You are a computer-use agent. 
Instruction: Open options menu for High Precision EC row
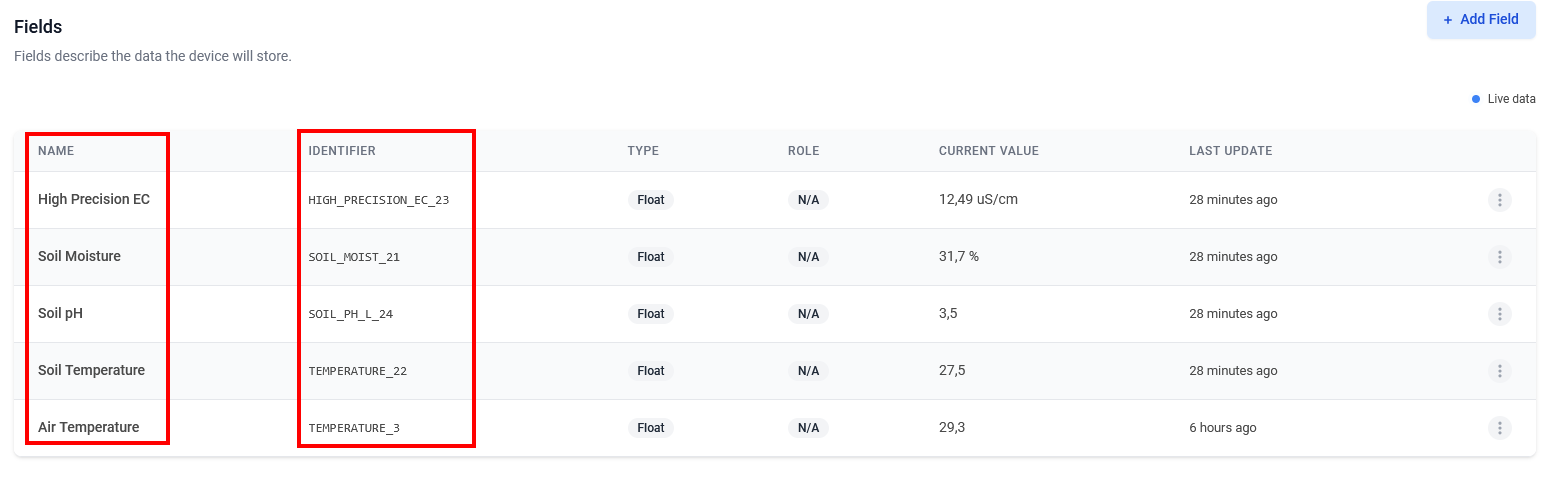point(1499,200)
